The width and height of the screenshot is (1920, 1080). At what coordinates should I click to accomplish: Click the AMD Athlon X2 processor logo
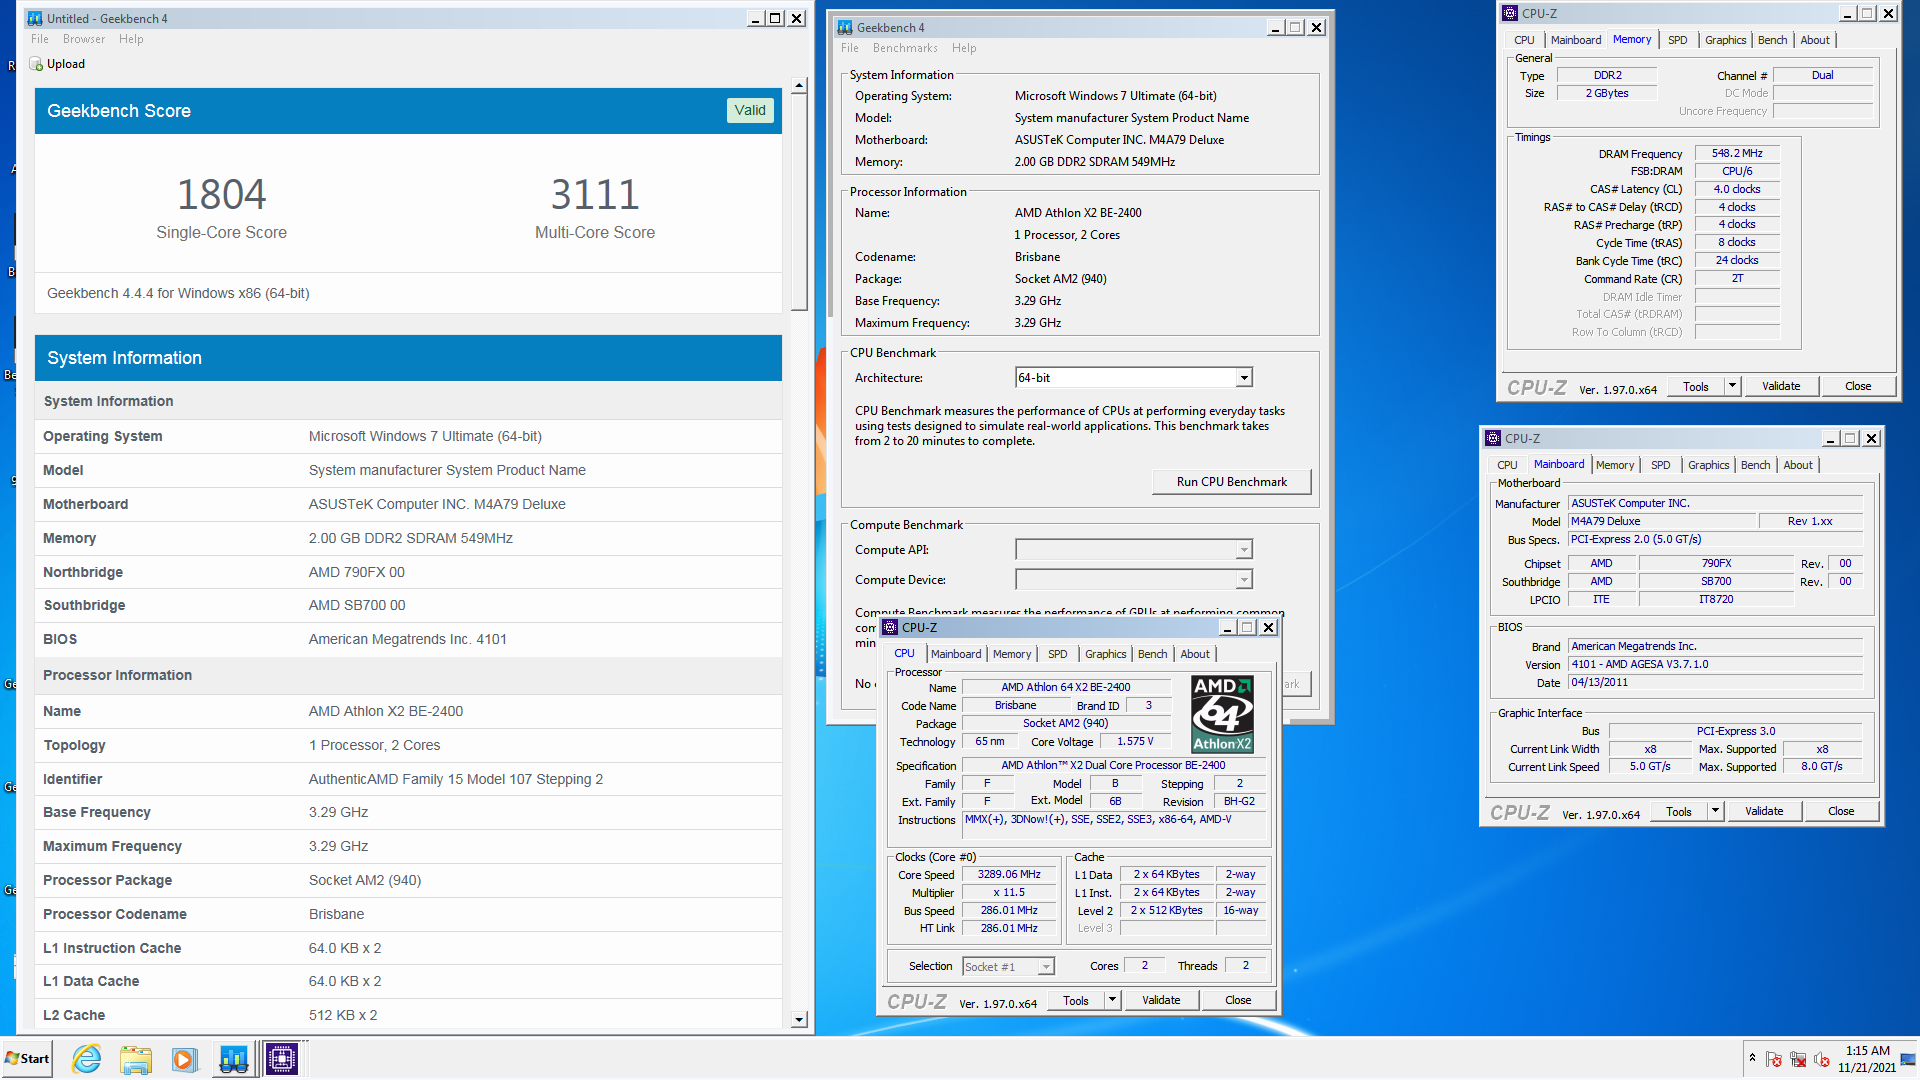click(x=1222, y=714)
